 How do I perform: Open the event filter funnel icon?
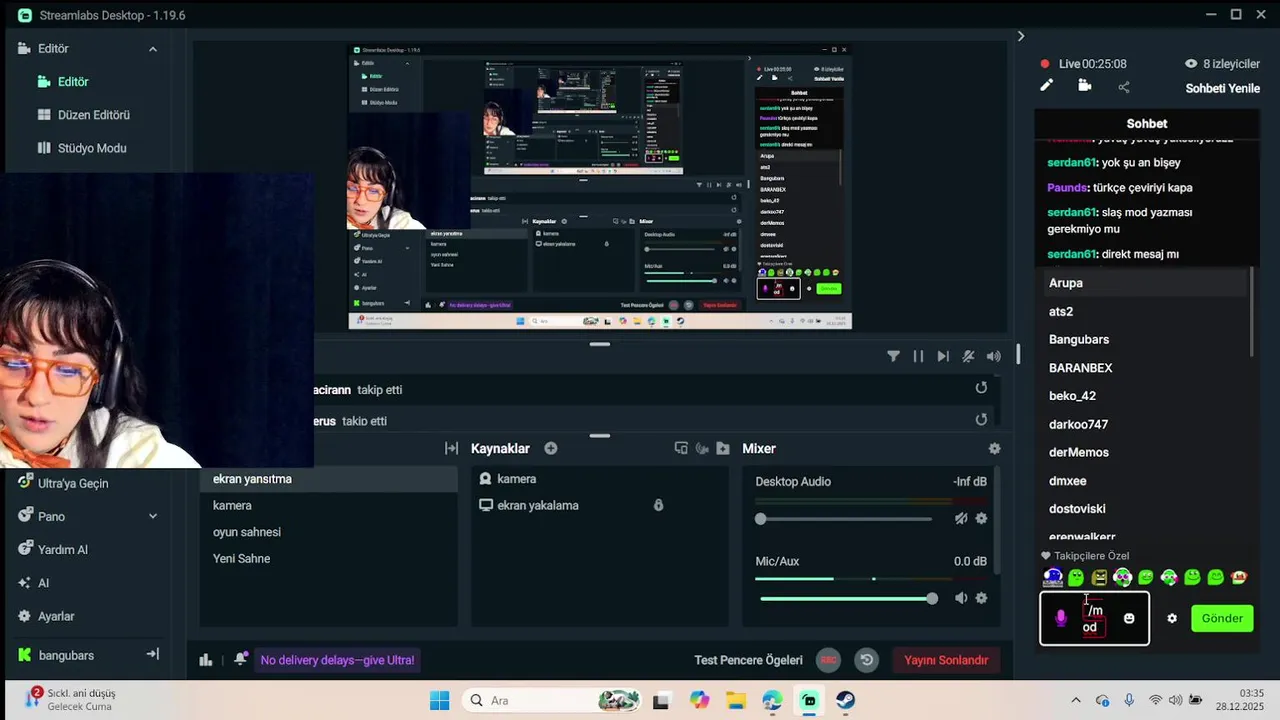(893, 356)
